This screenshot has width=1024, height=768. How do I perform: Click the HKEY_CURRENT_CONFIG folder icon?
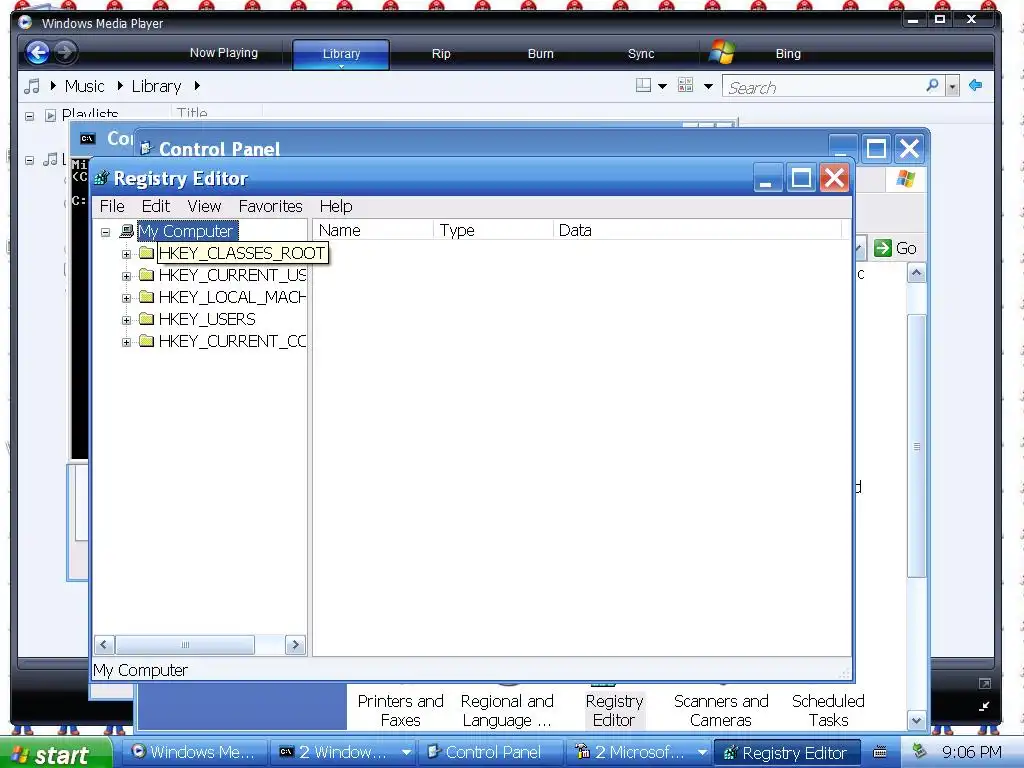tap(146, 341)
